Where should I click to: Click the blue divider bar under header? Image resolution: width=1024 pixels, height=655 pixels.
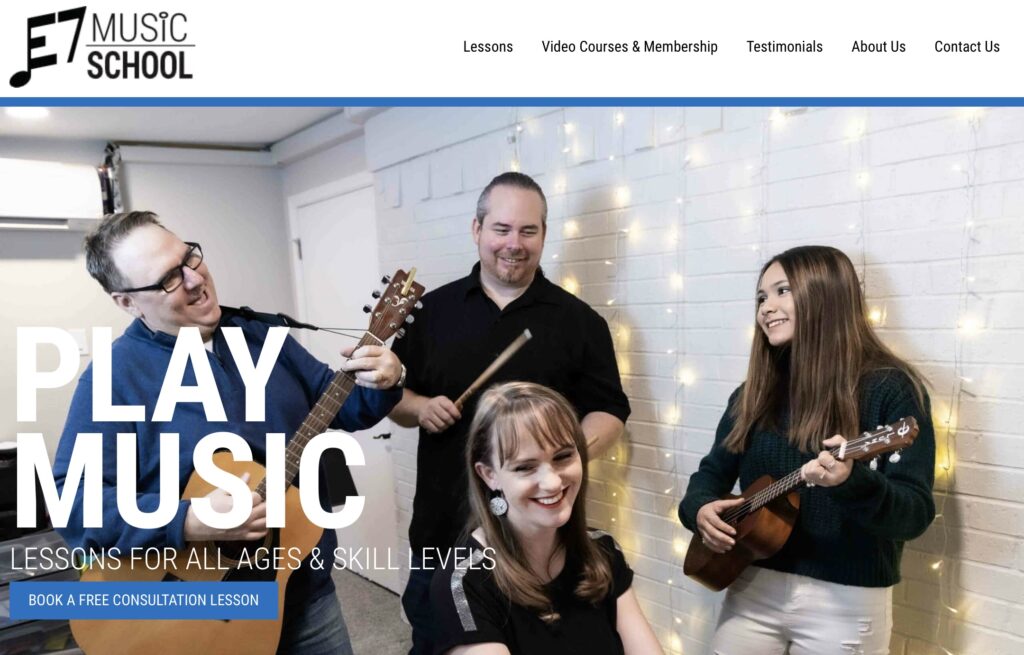pos(512,102)
